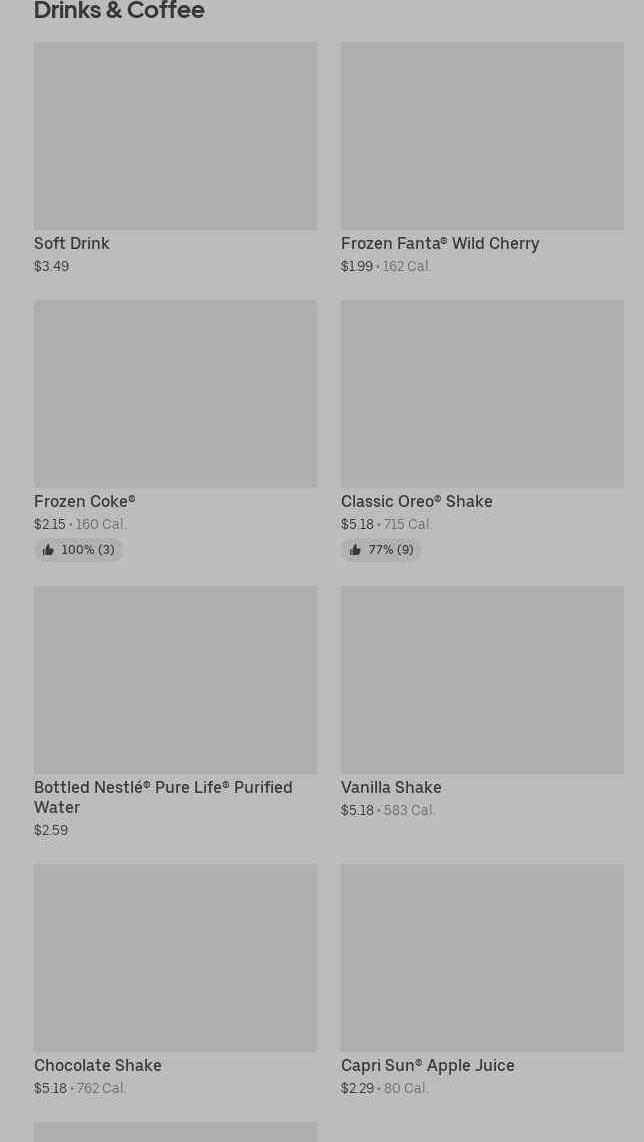Click Capri Sun Apple Juice title
Image resolution: width=644 pixels, height=1142 pixels.
click(x=428, y=1065)
